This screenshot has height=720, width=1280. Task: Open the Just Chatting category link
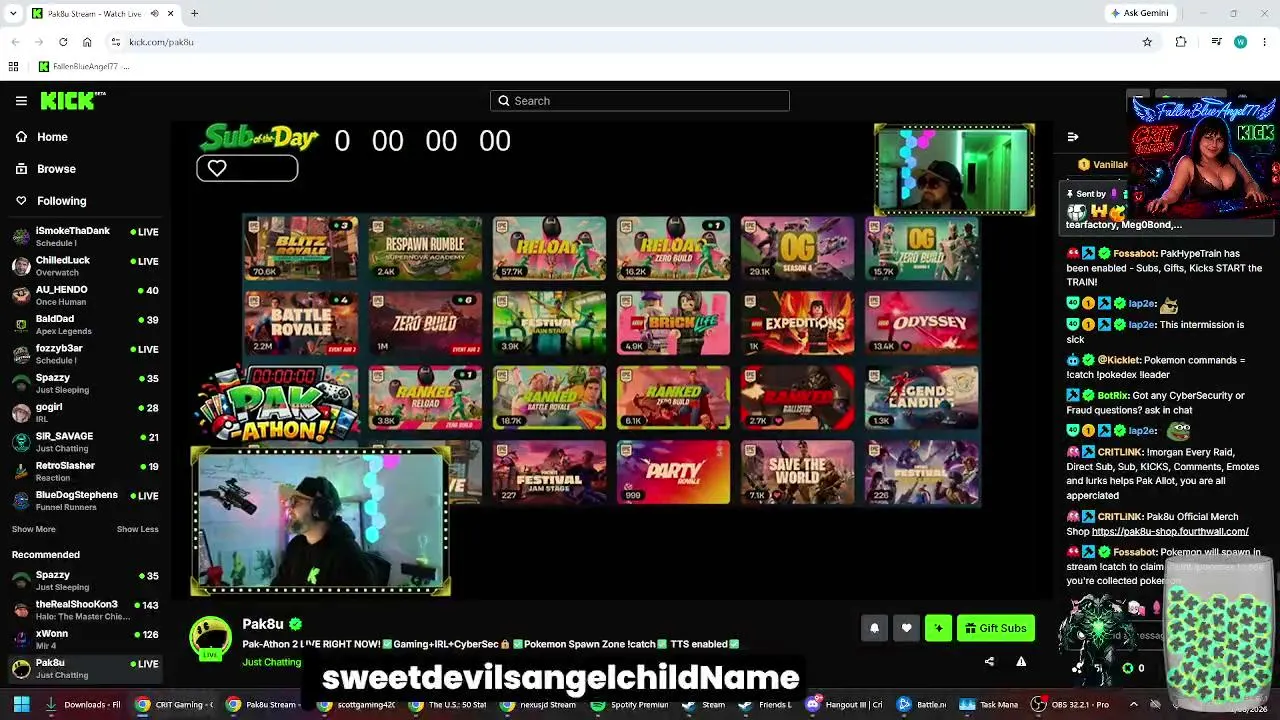click(271, 662)
